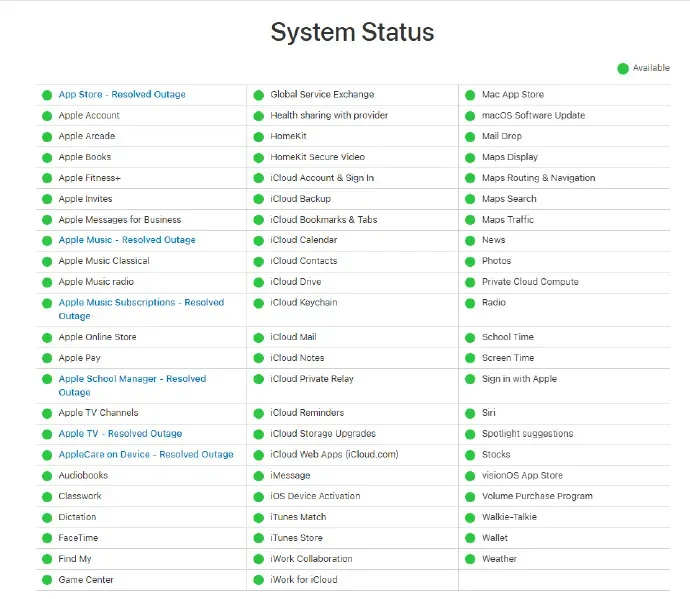This screenshot has height=599, width=690.
Task: Click green status dot beside HomeKit
Action: (x=259, y=137)
